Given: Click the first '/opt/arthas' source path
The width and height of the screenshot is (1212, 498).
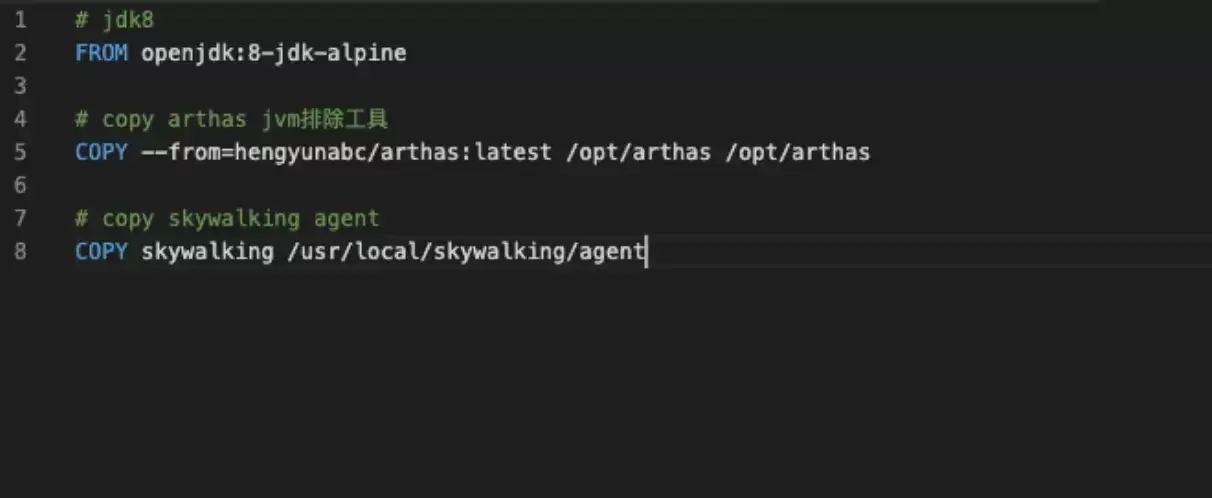Looking at the screenshot, I should pos(638,152).
